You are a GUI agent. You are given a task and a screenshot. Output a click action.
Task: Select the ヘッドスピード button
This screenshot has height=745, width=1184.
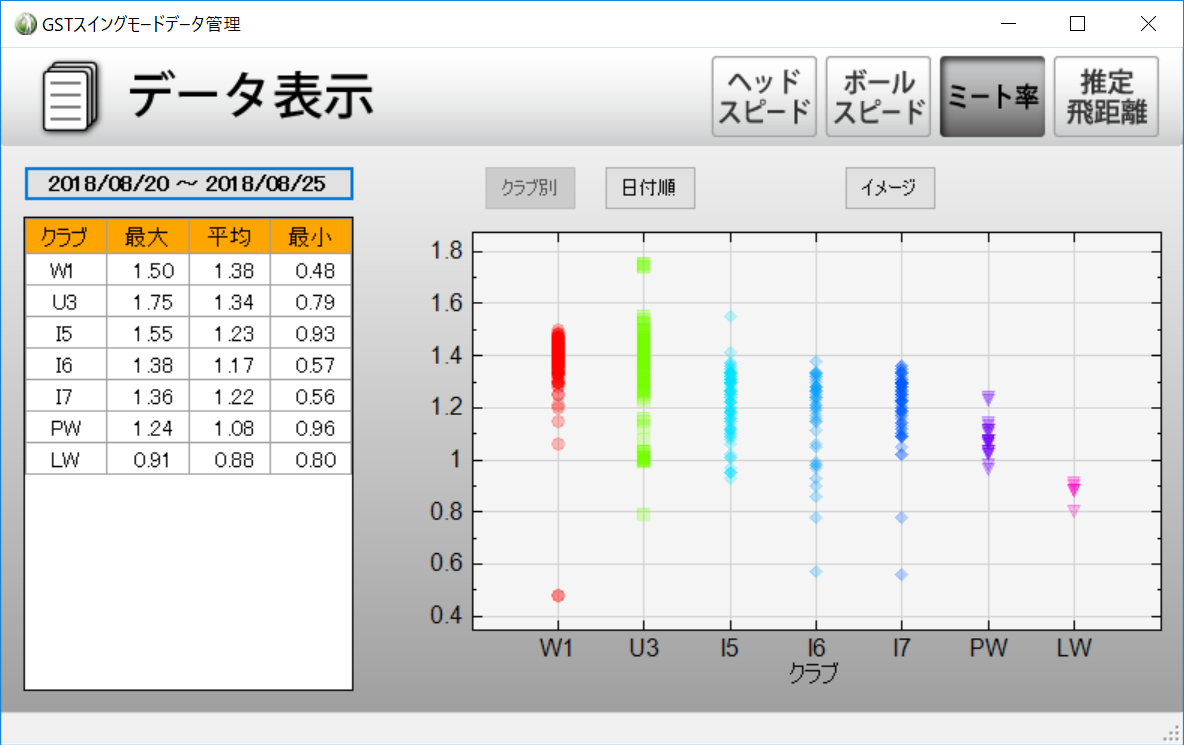click(x=764, y=97)
